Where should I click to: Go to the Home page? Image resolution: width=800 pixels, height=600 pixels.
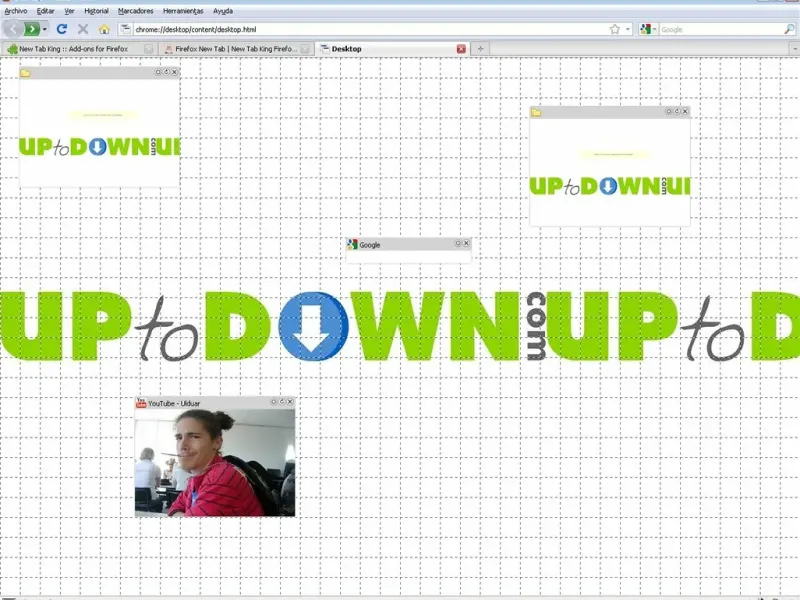[104, 29]
